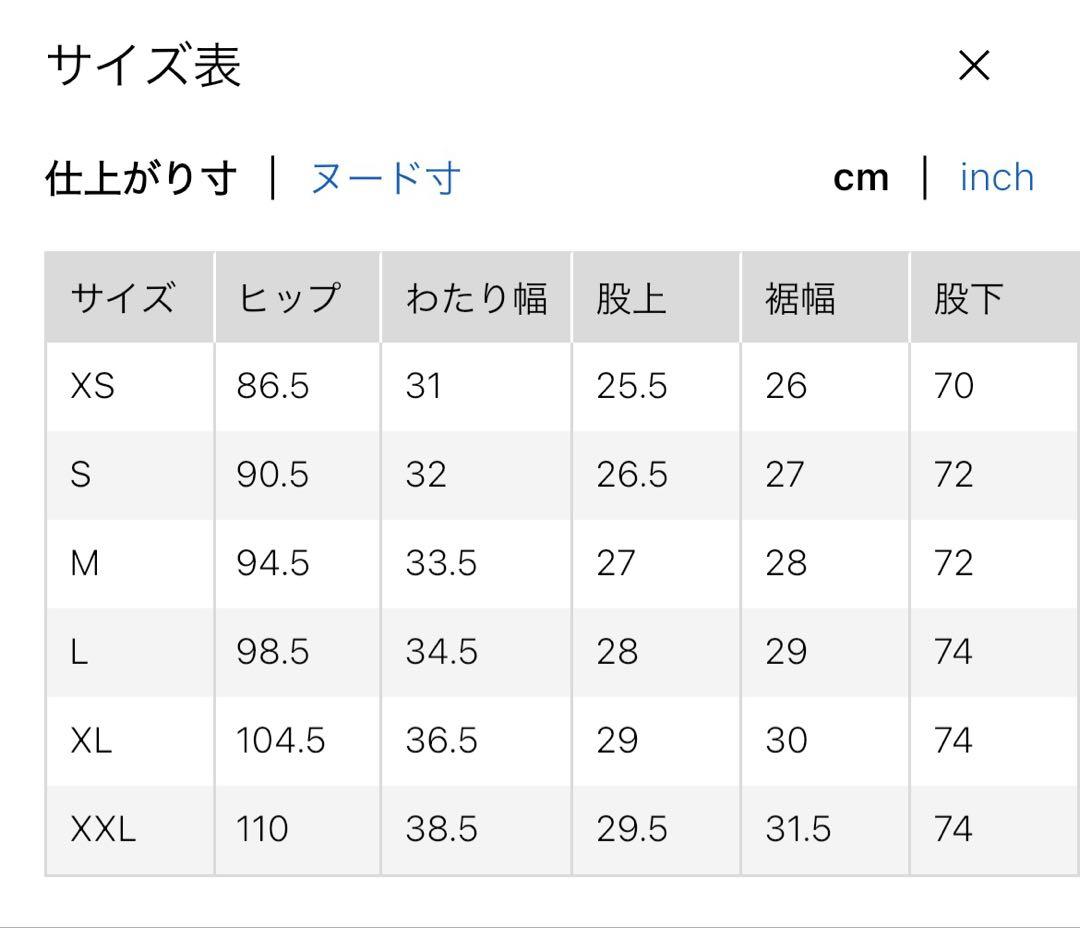This screenshot has height=928, width=1080.
Task: Click the M わたり幅 value 33.5
Action: pos(441,563)
